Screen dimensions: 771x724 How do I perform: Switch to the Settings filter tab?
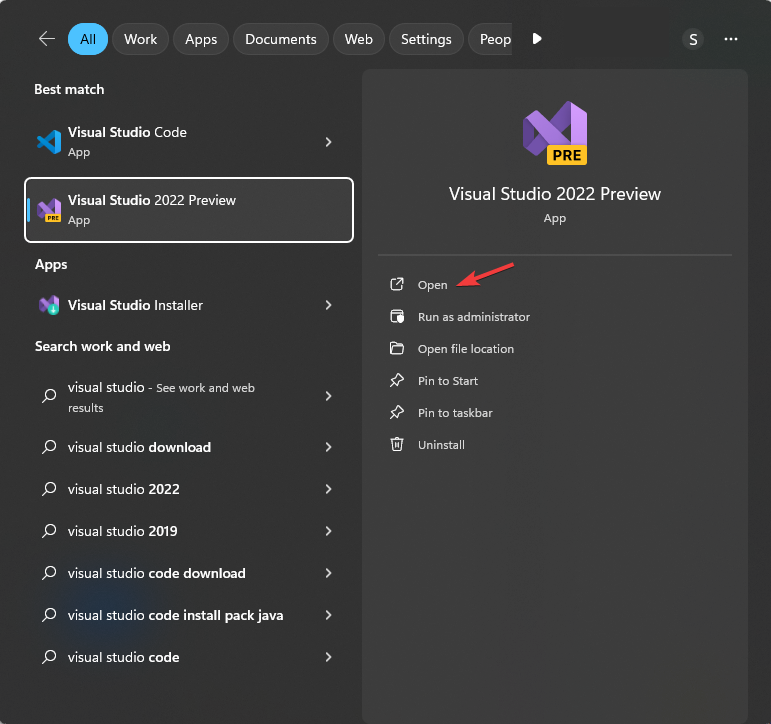coord(426,39)
